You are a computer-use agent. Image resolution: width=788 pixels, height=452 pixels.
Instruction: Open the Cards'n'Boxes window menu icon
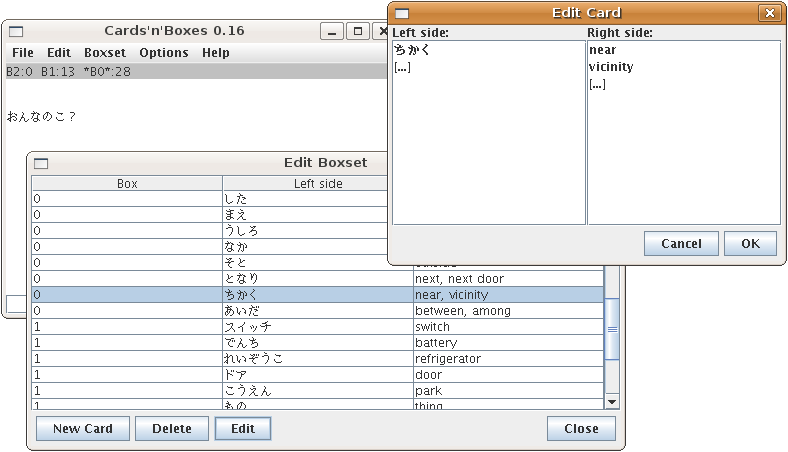click(16, 32)
